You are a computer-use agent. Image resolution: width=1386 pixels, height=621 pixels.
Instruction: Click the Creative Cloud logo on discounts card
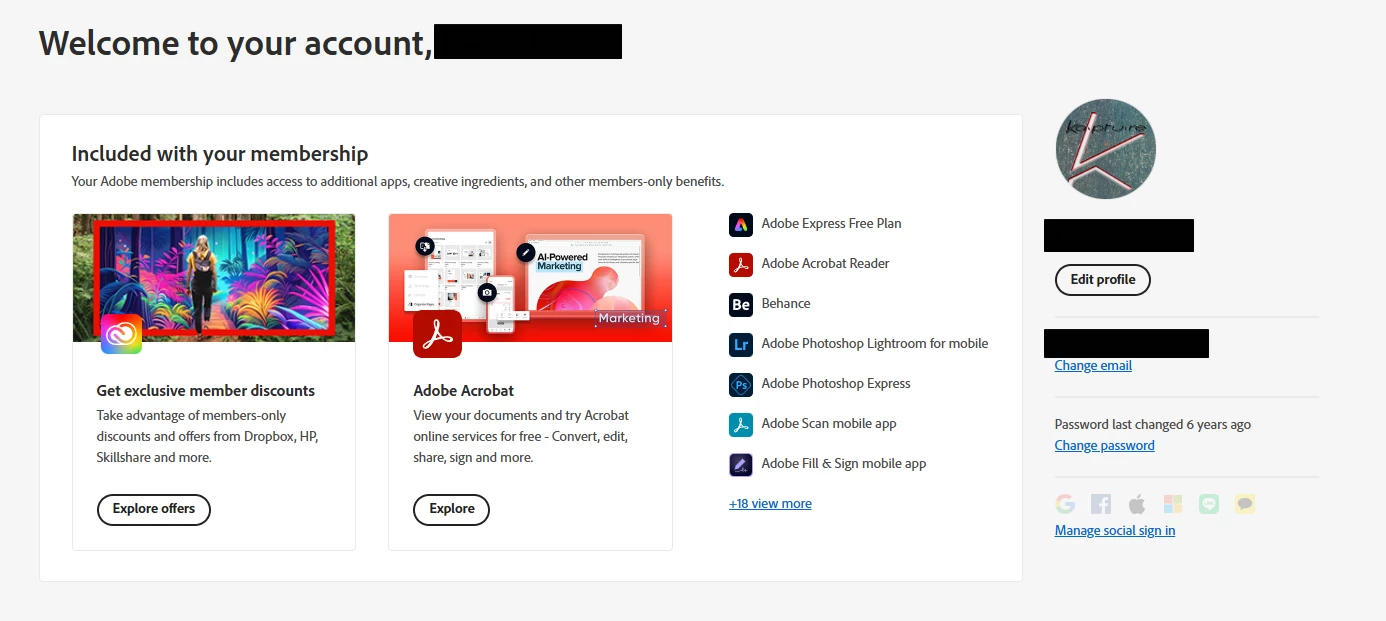click(121, 334)
